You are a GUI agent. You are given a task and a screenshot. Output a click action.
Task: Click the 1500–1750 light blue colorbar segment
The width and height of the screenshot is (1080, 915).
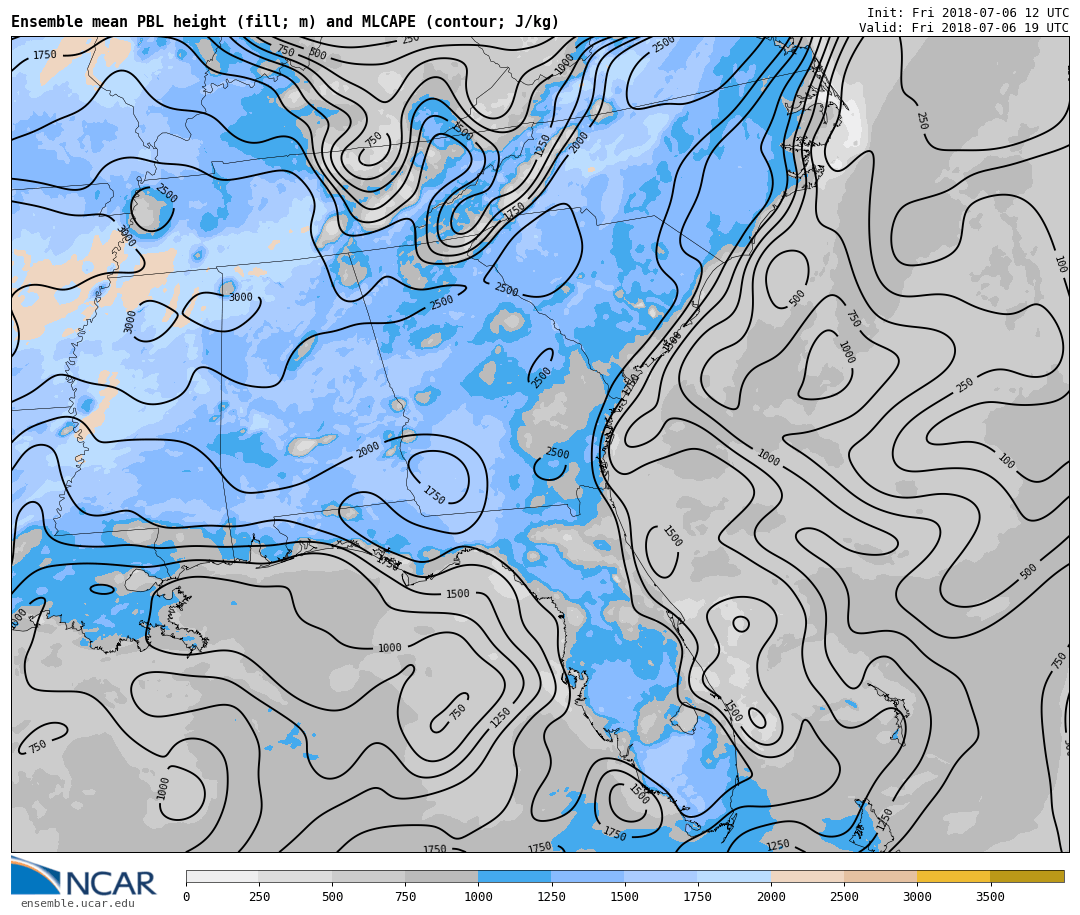pos(661,876)
